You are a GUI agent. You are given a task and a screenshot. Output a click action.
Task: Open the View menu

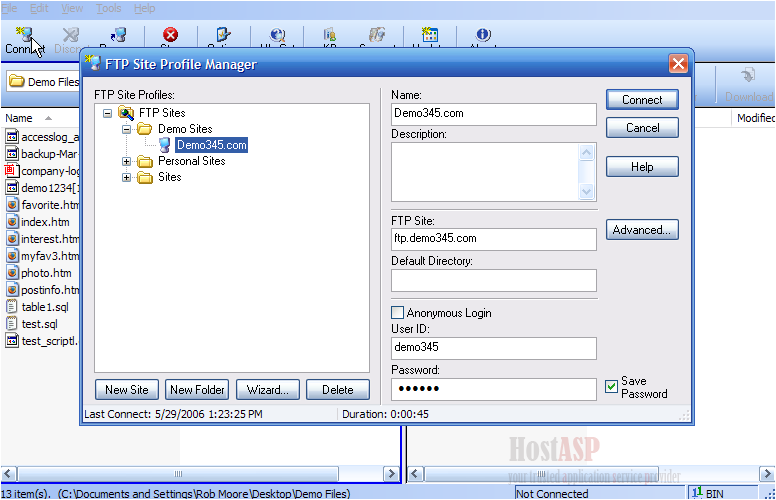tap(72, 8)
